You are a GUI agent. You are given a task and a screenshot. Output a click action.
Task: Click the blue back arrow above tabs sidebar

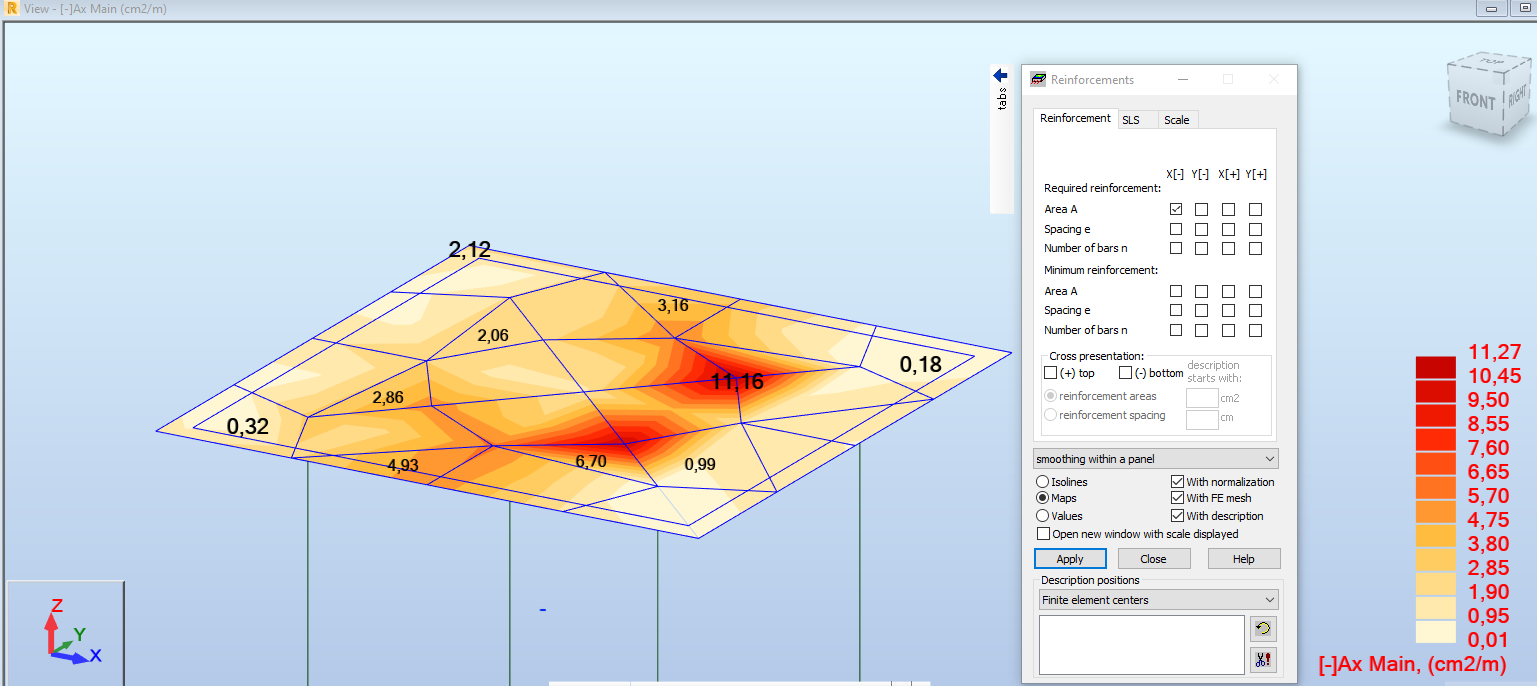click(x=999, y=74)
